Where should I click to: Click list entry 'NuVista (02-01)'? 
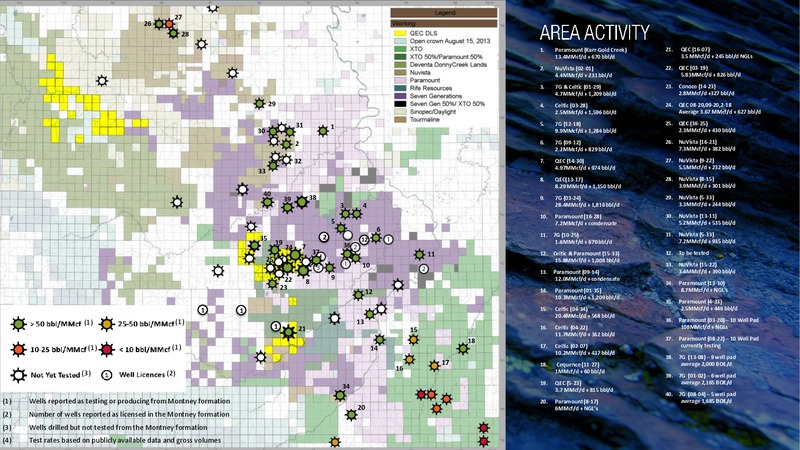574,68
